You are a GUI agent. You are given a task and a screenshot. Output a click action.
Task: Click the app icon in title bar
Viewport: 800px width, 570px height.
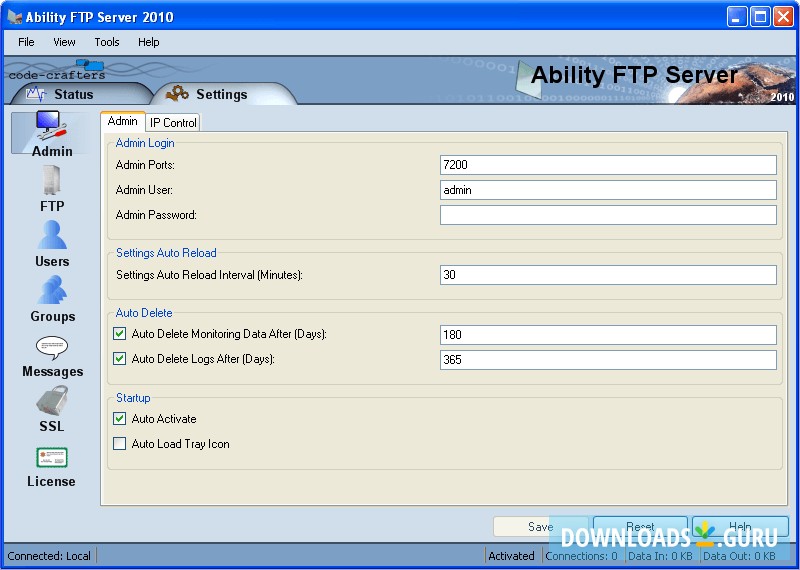[15, 17]
